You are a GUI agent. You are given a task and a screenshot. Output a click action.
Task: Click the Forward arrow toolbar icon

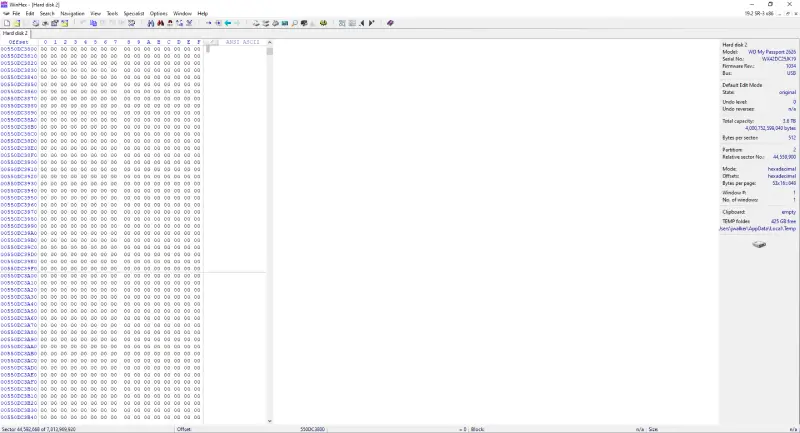tap(237, 22)
